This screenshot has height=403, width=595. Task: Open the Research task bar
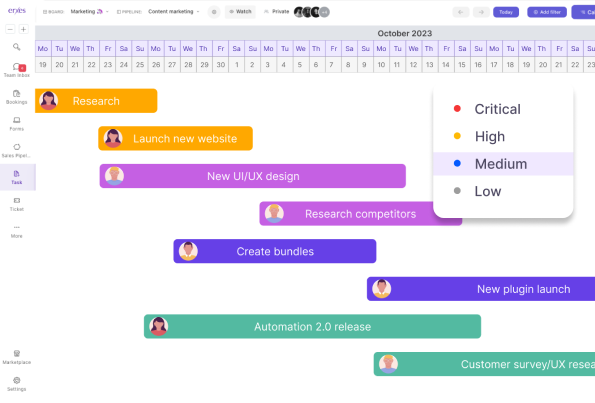(96, 101)
